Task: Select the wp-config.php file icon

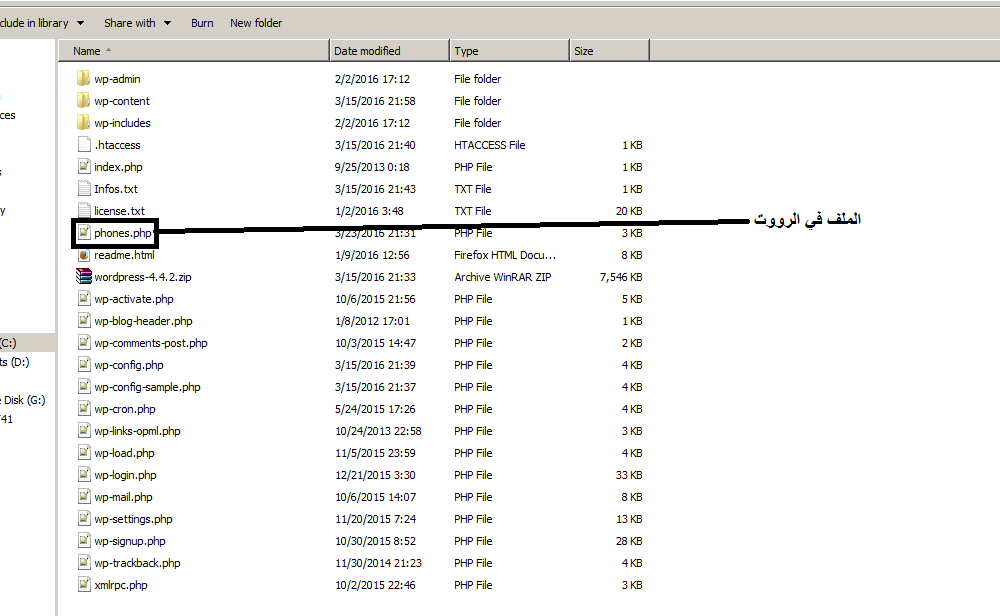Action: click(84, 365)
